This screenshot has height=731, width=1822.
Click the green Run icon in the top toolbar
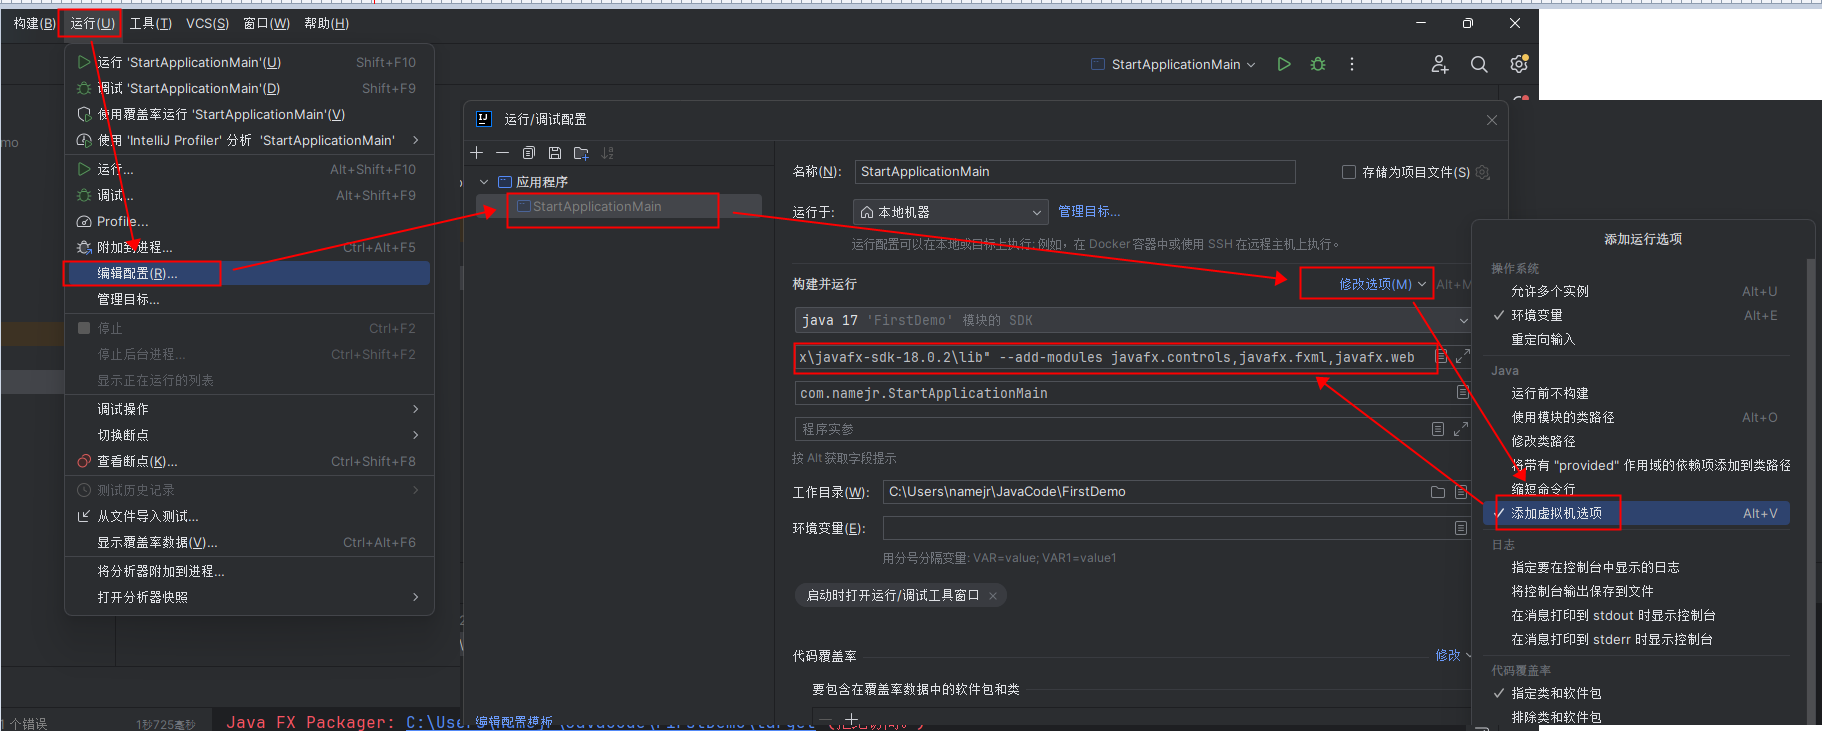1284,64
